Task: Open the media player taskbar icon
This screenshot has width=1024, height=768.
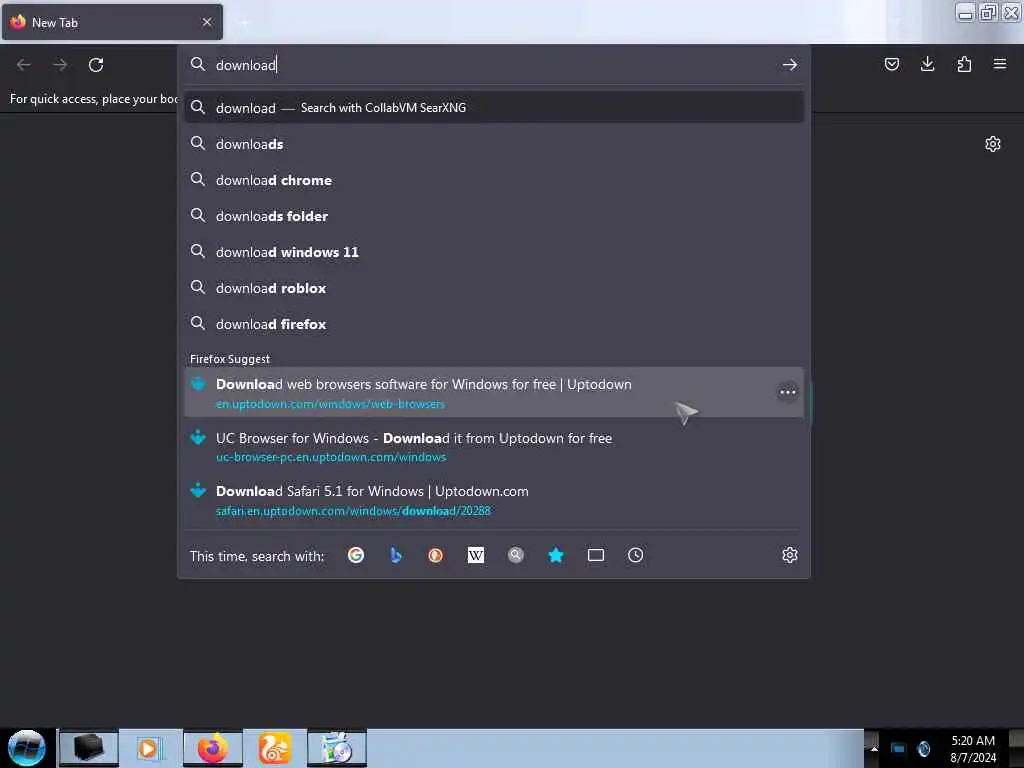Action: [151, 748]
